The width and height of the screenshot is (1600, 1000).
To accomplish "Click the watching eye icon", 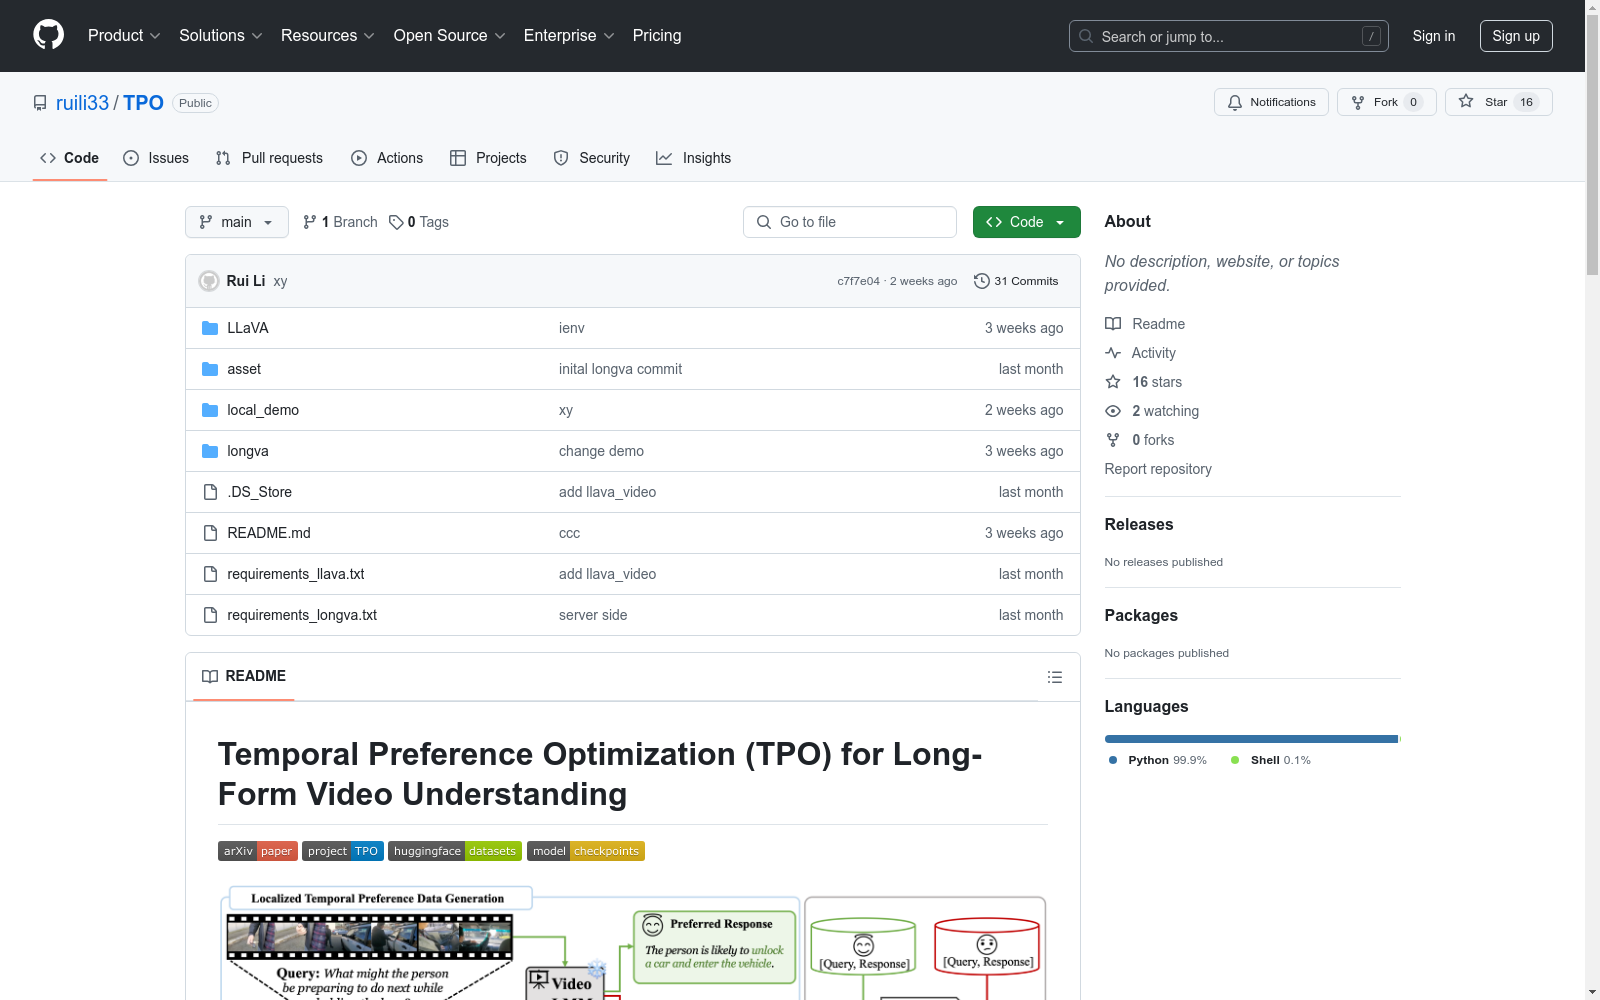I will tap(1113, 411).
